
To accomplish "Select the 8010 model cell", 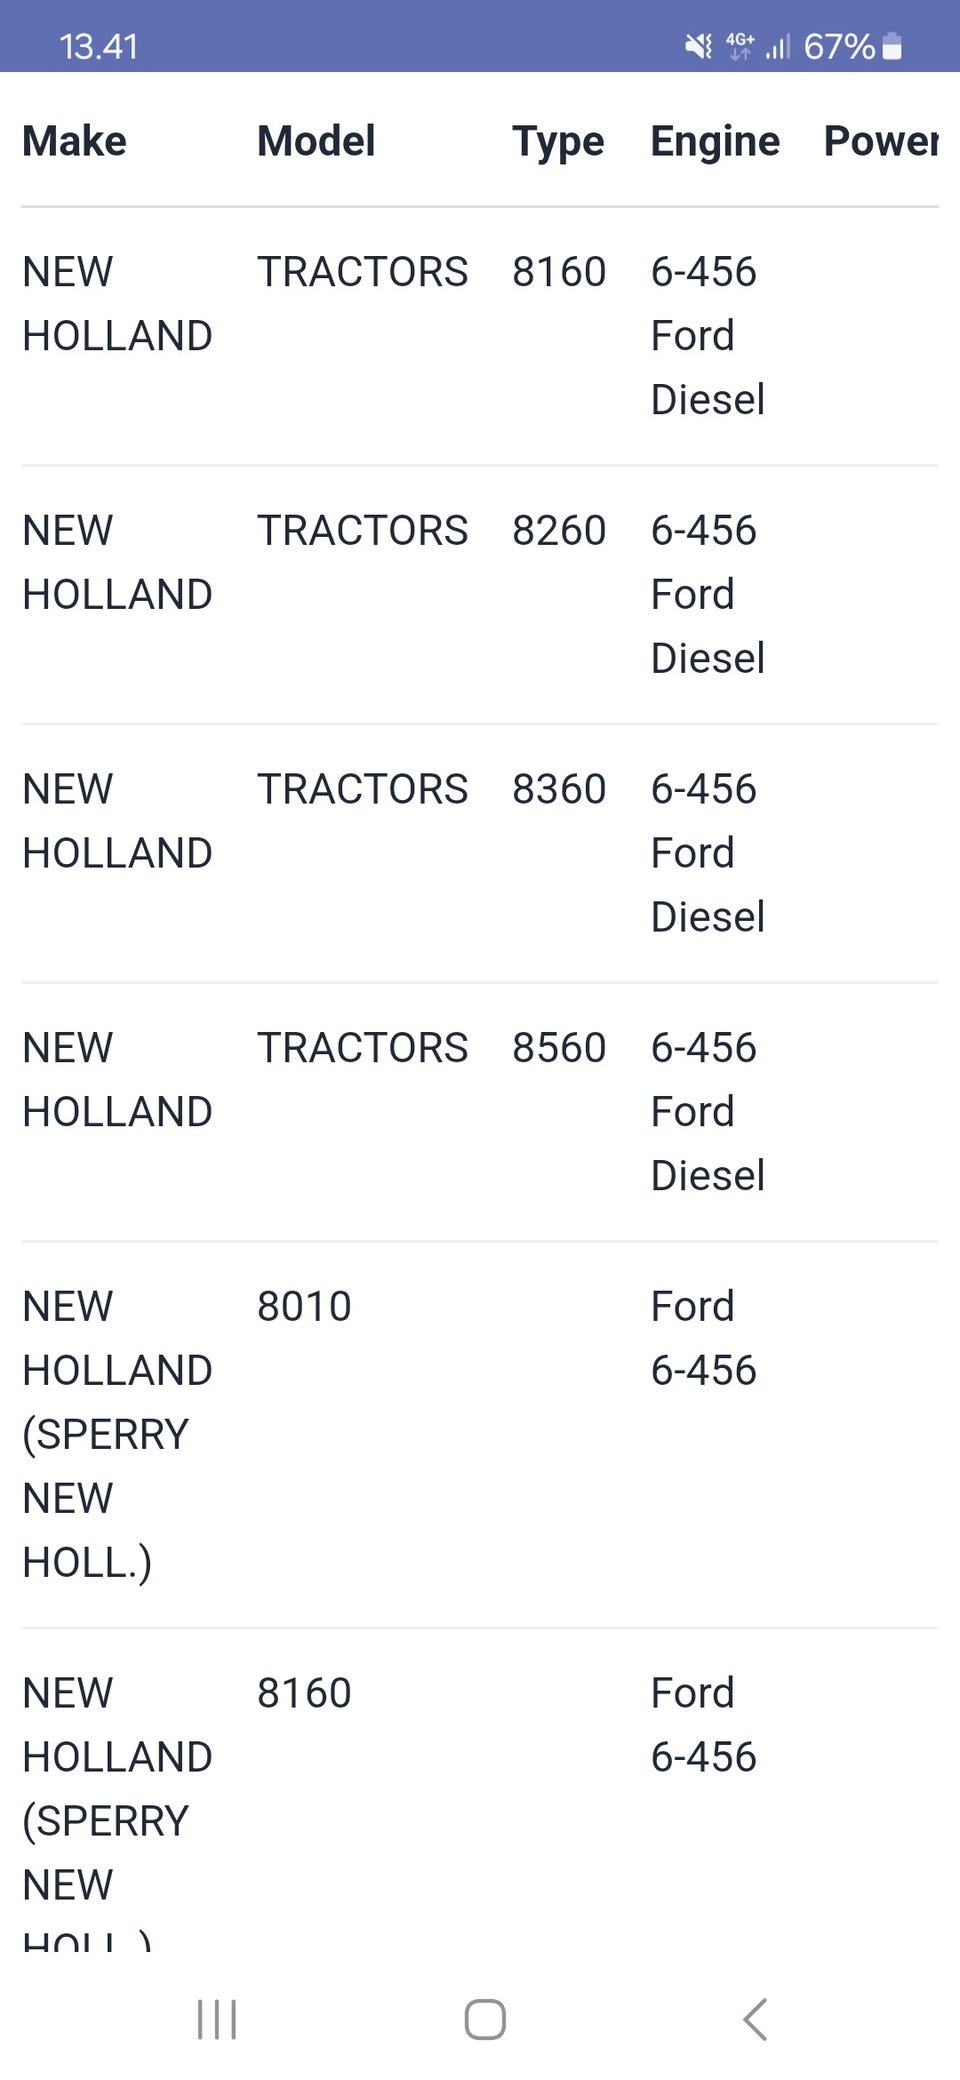I will pos(304,1307).
